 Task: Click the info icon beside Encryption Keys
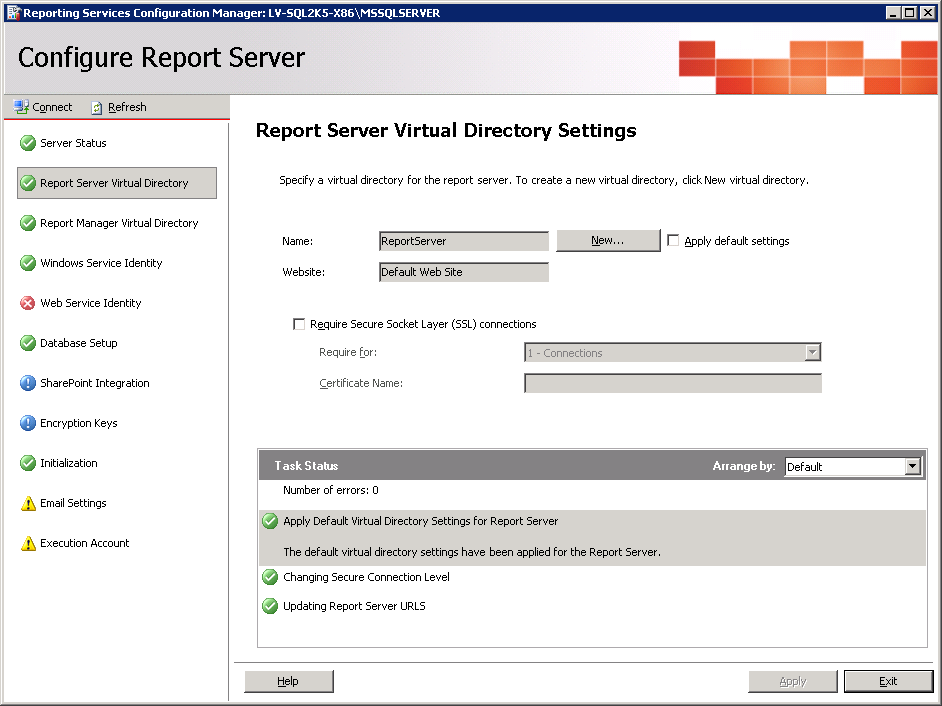pyautogui.click(x=28, y=423)
